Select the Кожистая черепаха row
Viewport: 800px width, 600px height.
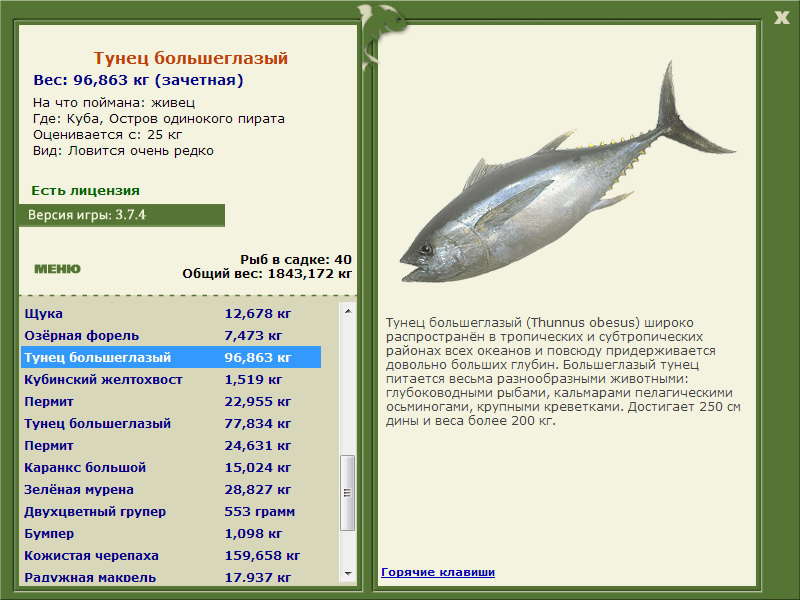[171, 555]
